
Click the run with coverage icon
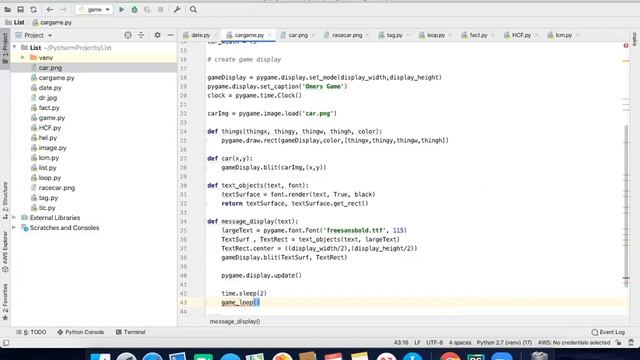pos(147,9)
